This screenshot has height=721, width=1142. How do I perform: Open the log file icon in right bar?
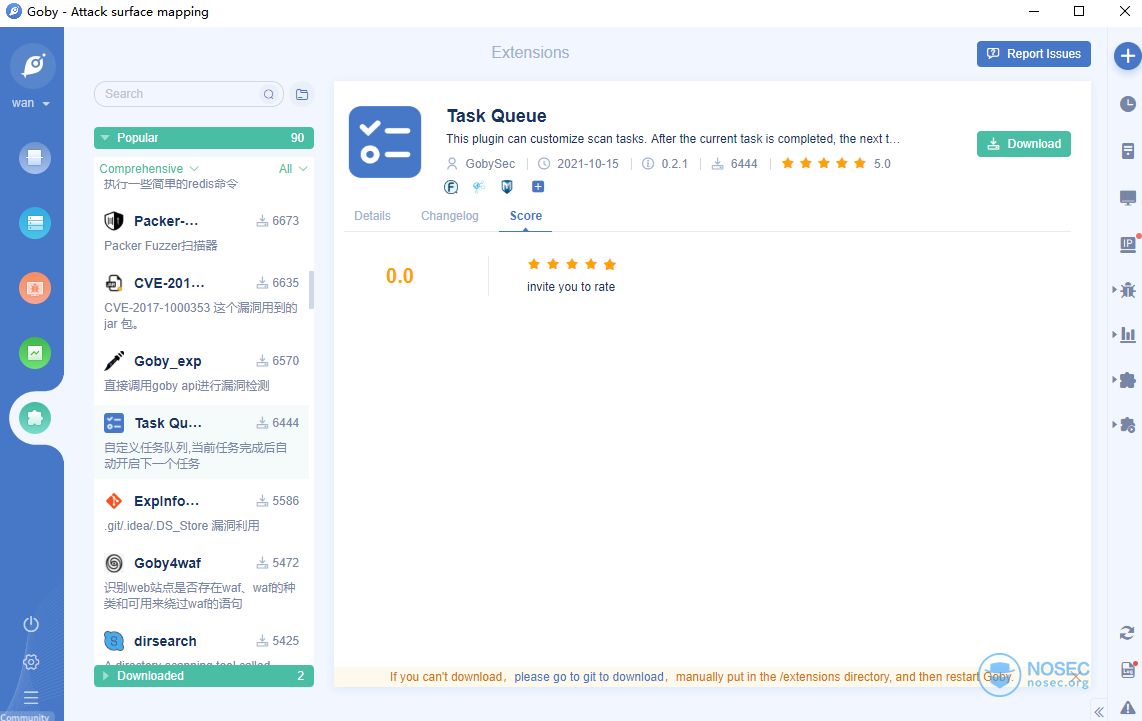coord(1127,670)
